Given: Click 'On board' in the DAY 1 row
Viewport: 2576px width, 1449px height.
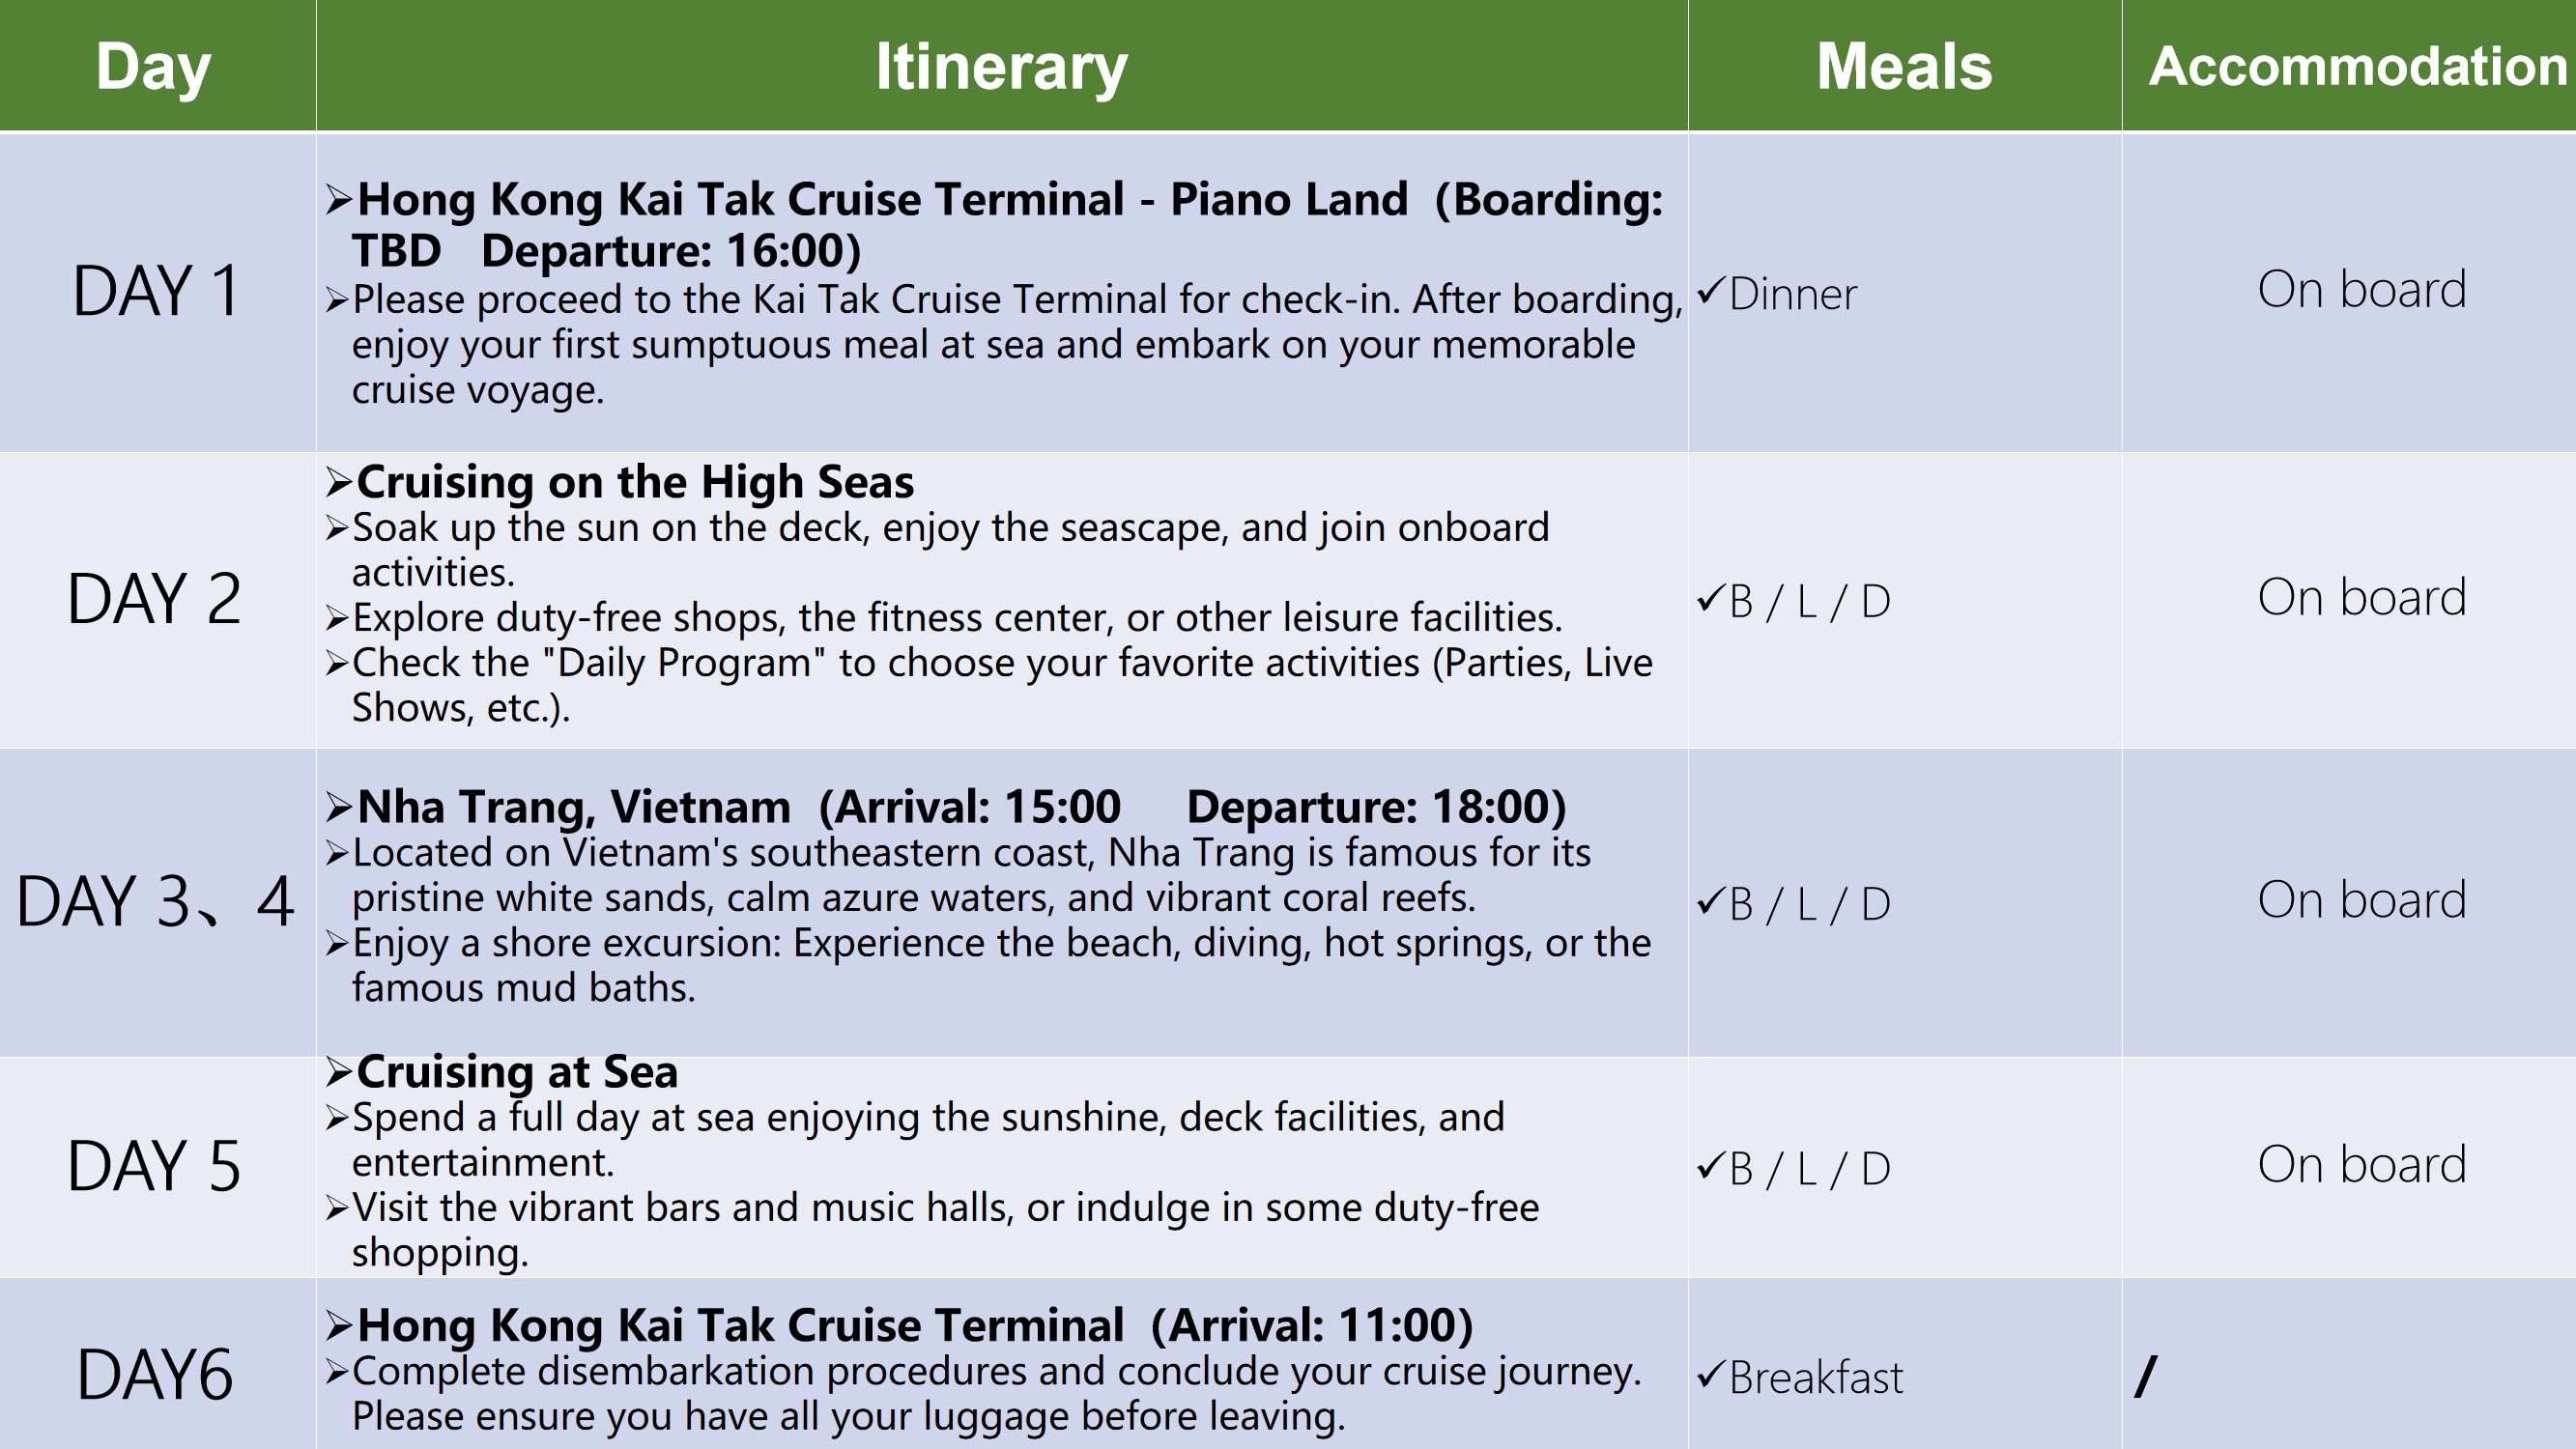Looking at the screenshot, I should point(2362,289).
